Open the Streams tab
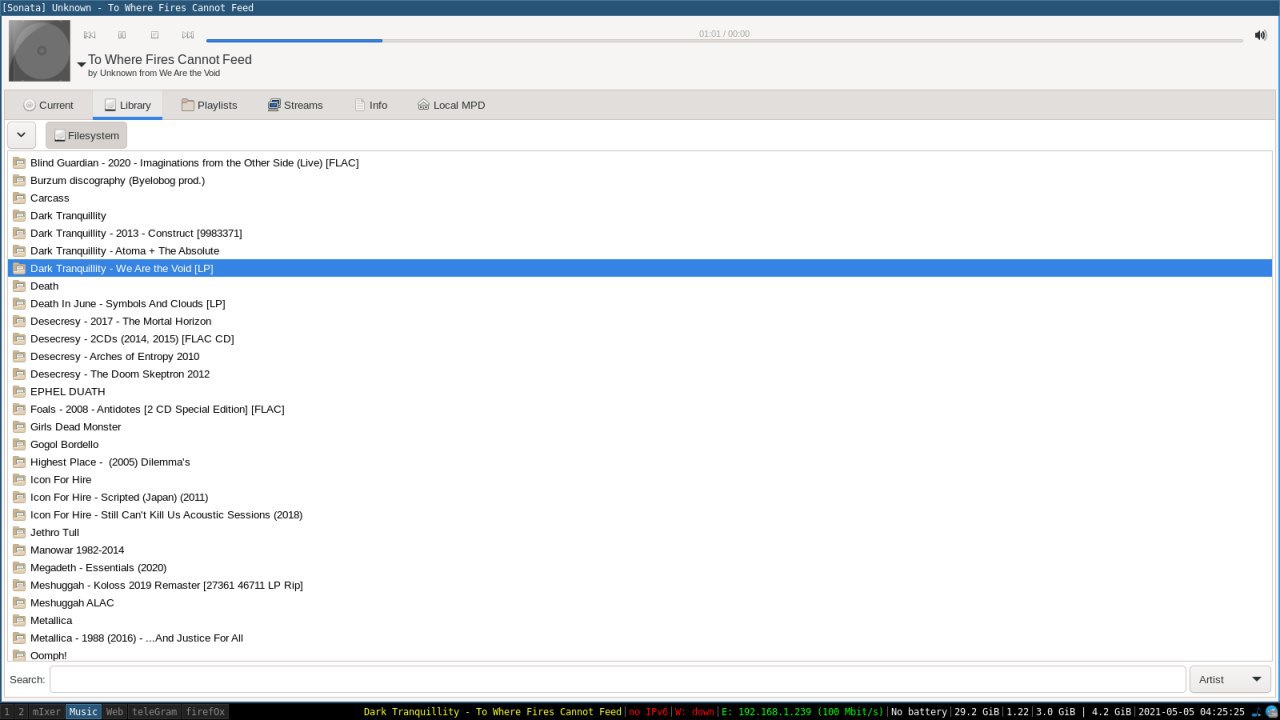 (x=295, y=105)
